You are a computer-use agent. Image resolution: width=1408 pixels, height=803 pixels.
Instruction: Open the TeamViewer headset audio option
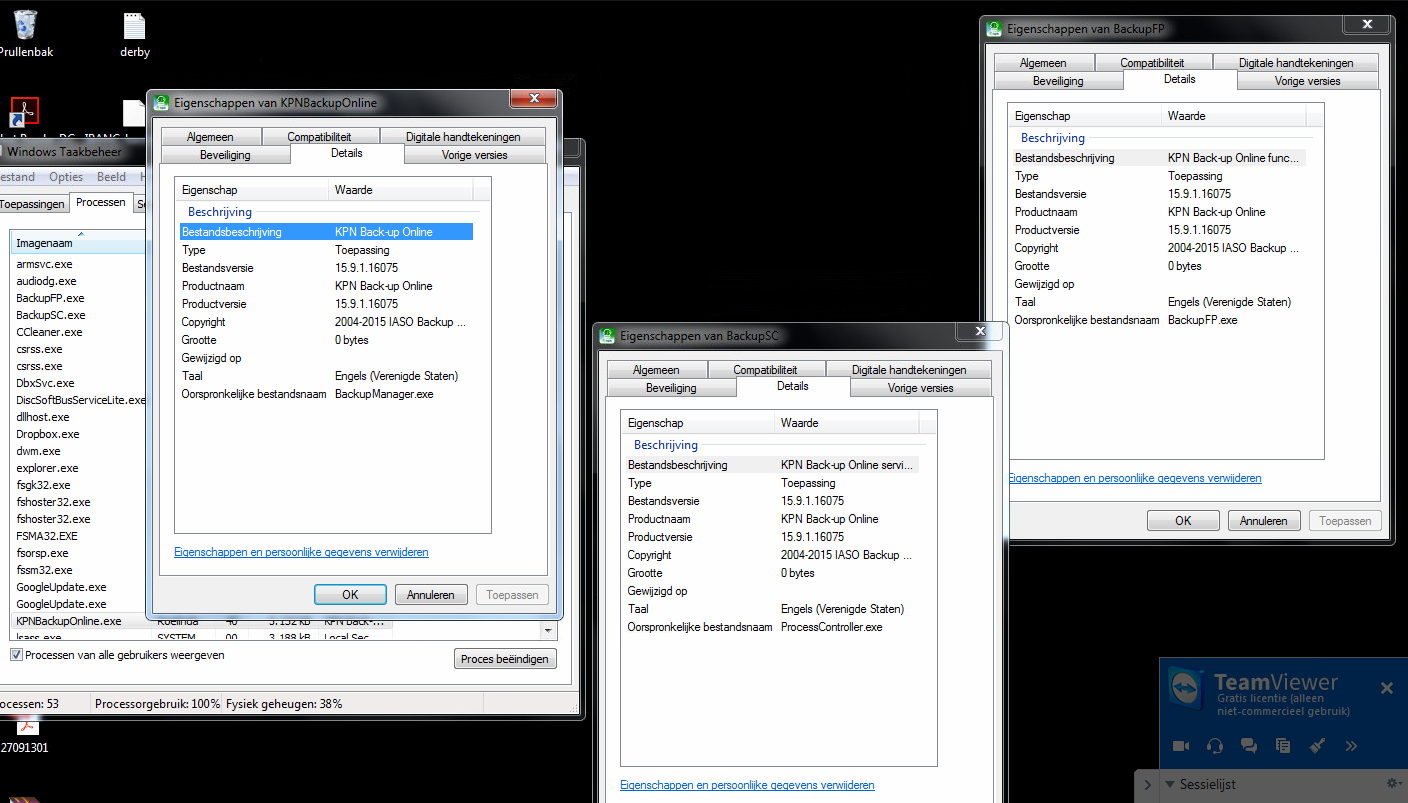(x=1215, y=745)
